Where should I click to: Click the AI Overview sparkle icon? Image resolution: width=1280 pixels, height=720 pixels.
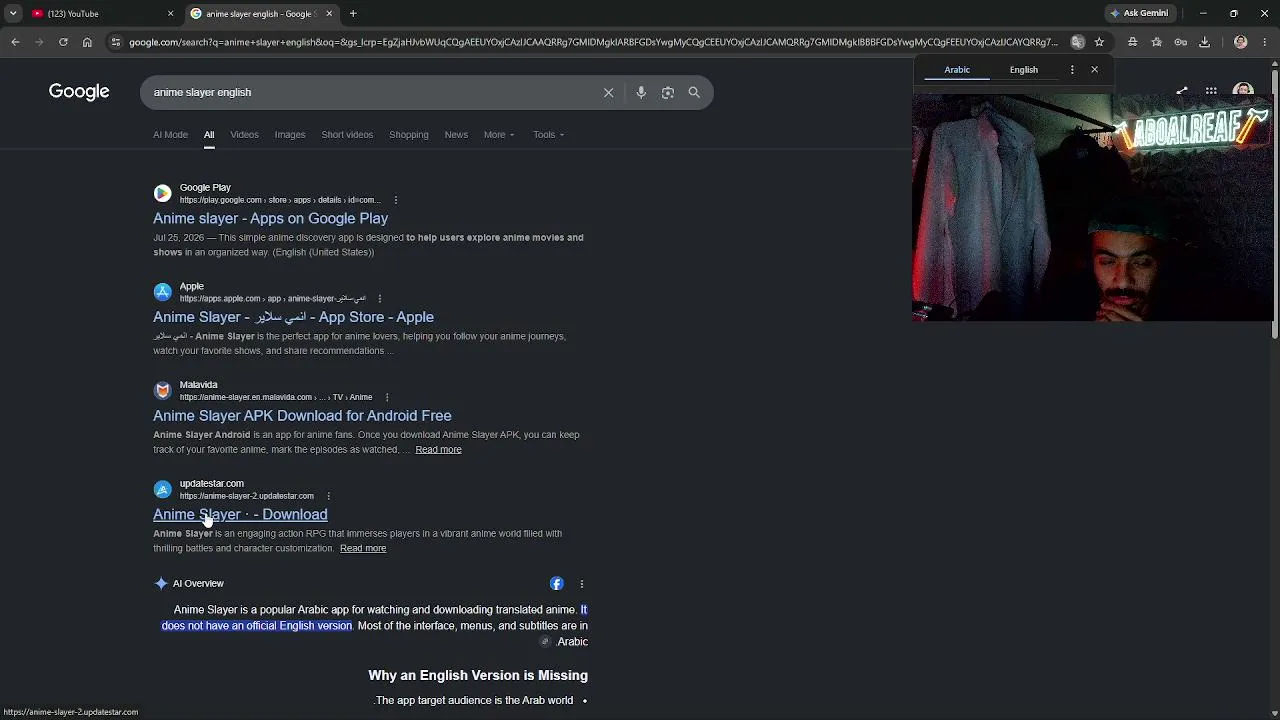point(160,583)
